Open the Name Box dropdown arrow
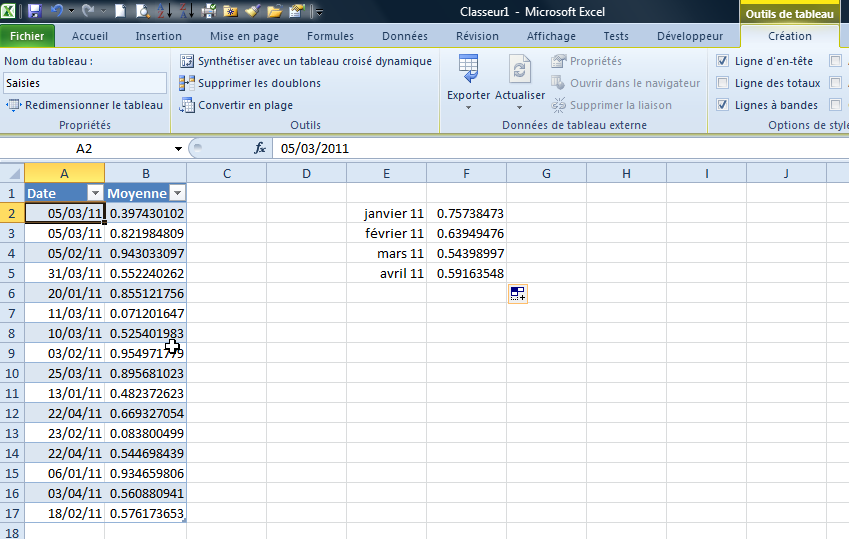Screen dimensions: 849x539 click(178, 148)
